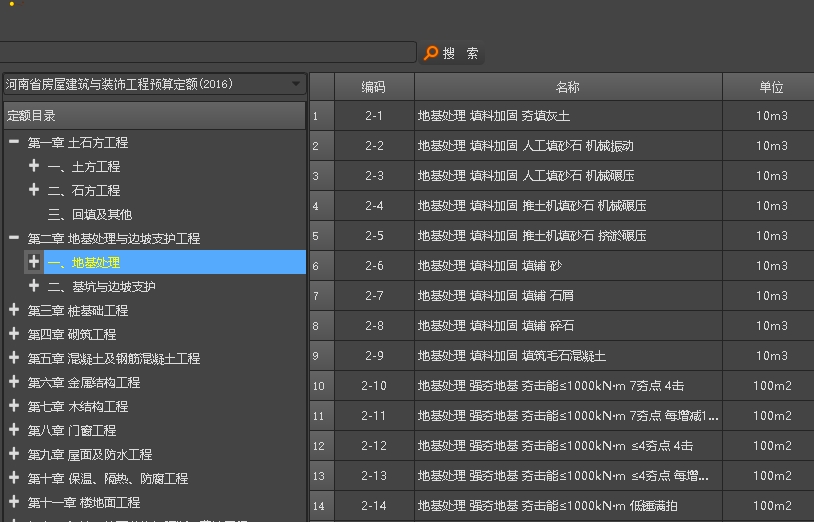
Task: Click the 编码 column header
Action: pos(373,87)
